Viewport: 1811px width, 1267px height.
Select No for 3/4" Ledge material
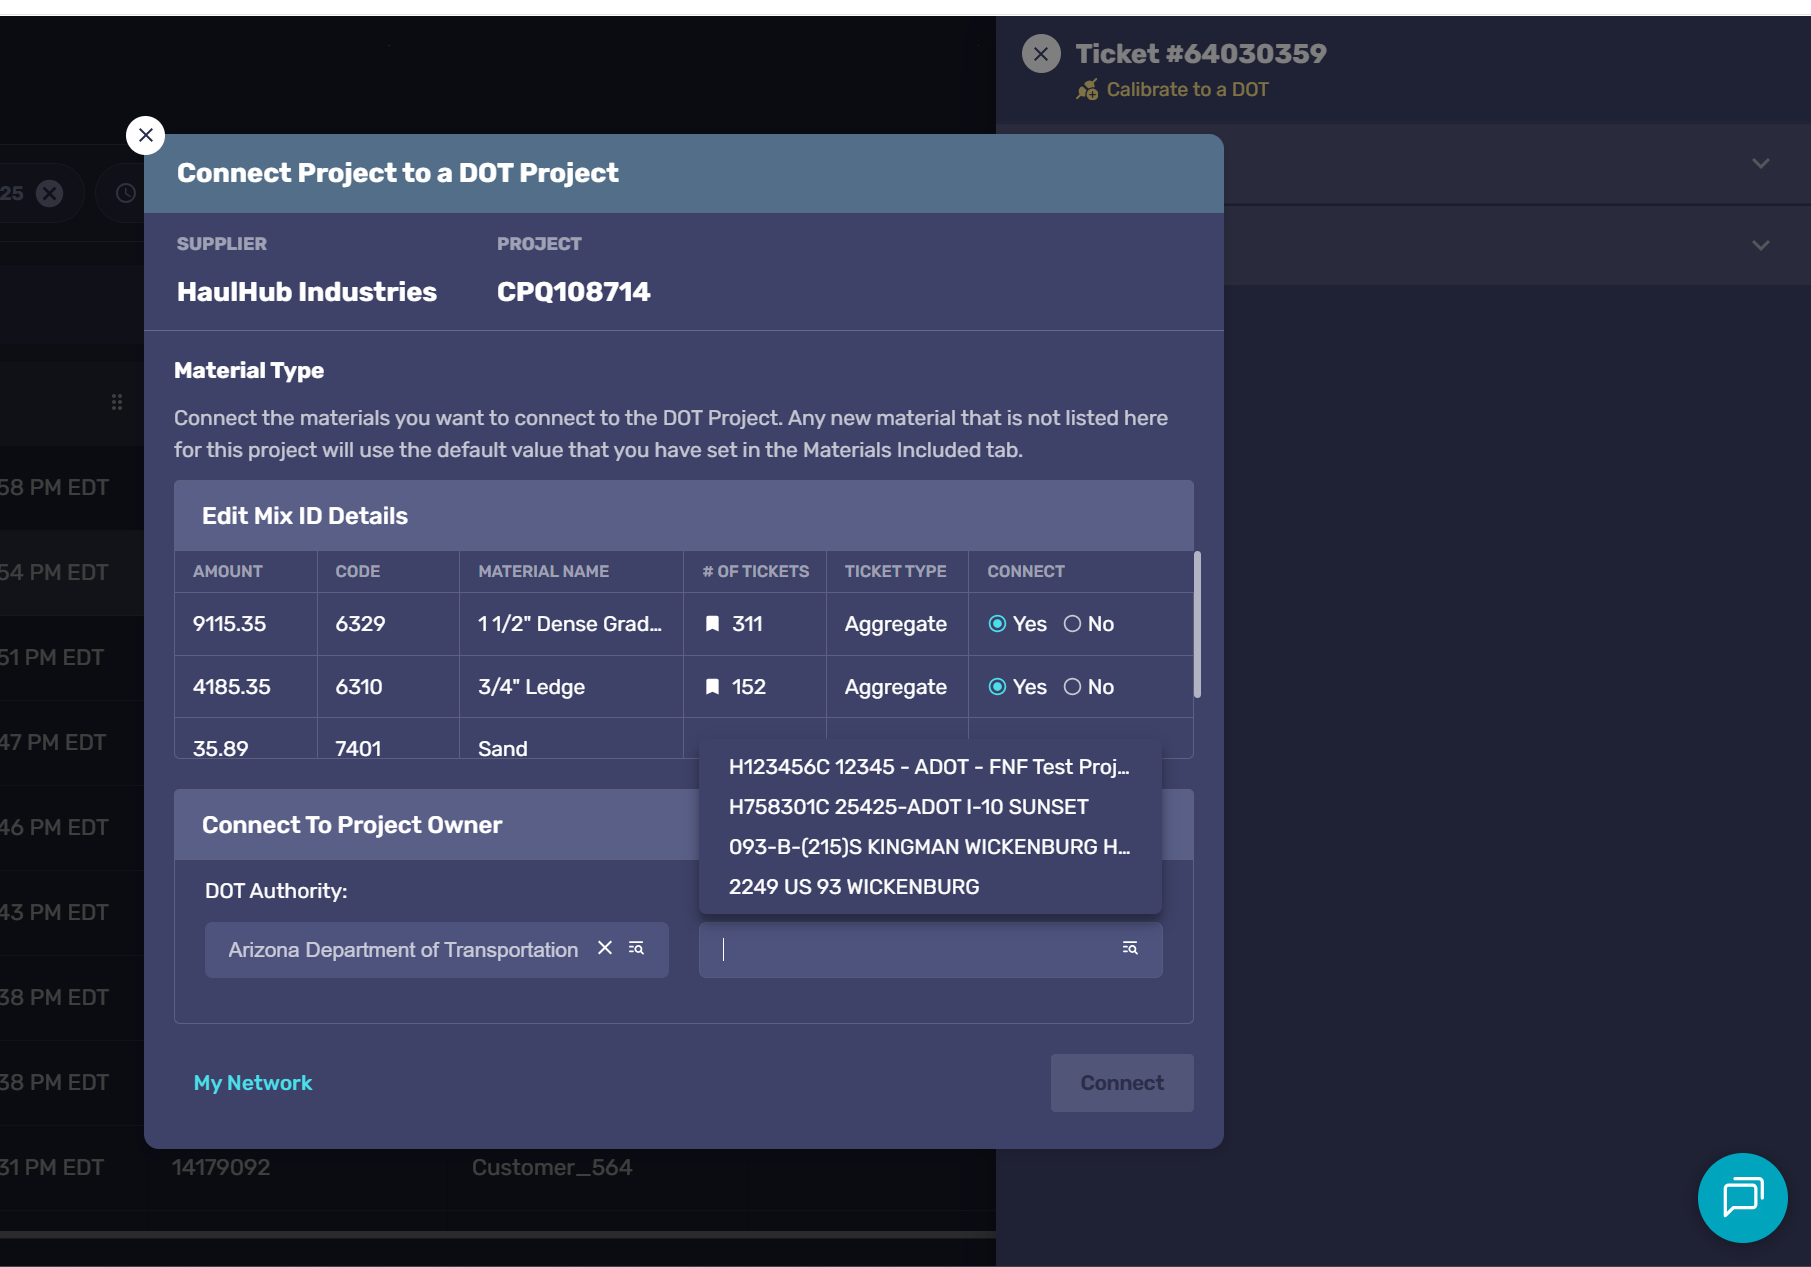pos(1072,687)
